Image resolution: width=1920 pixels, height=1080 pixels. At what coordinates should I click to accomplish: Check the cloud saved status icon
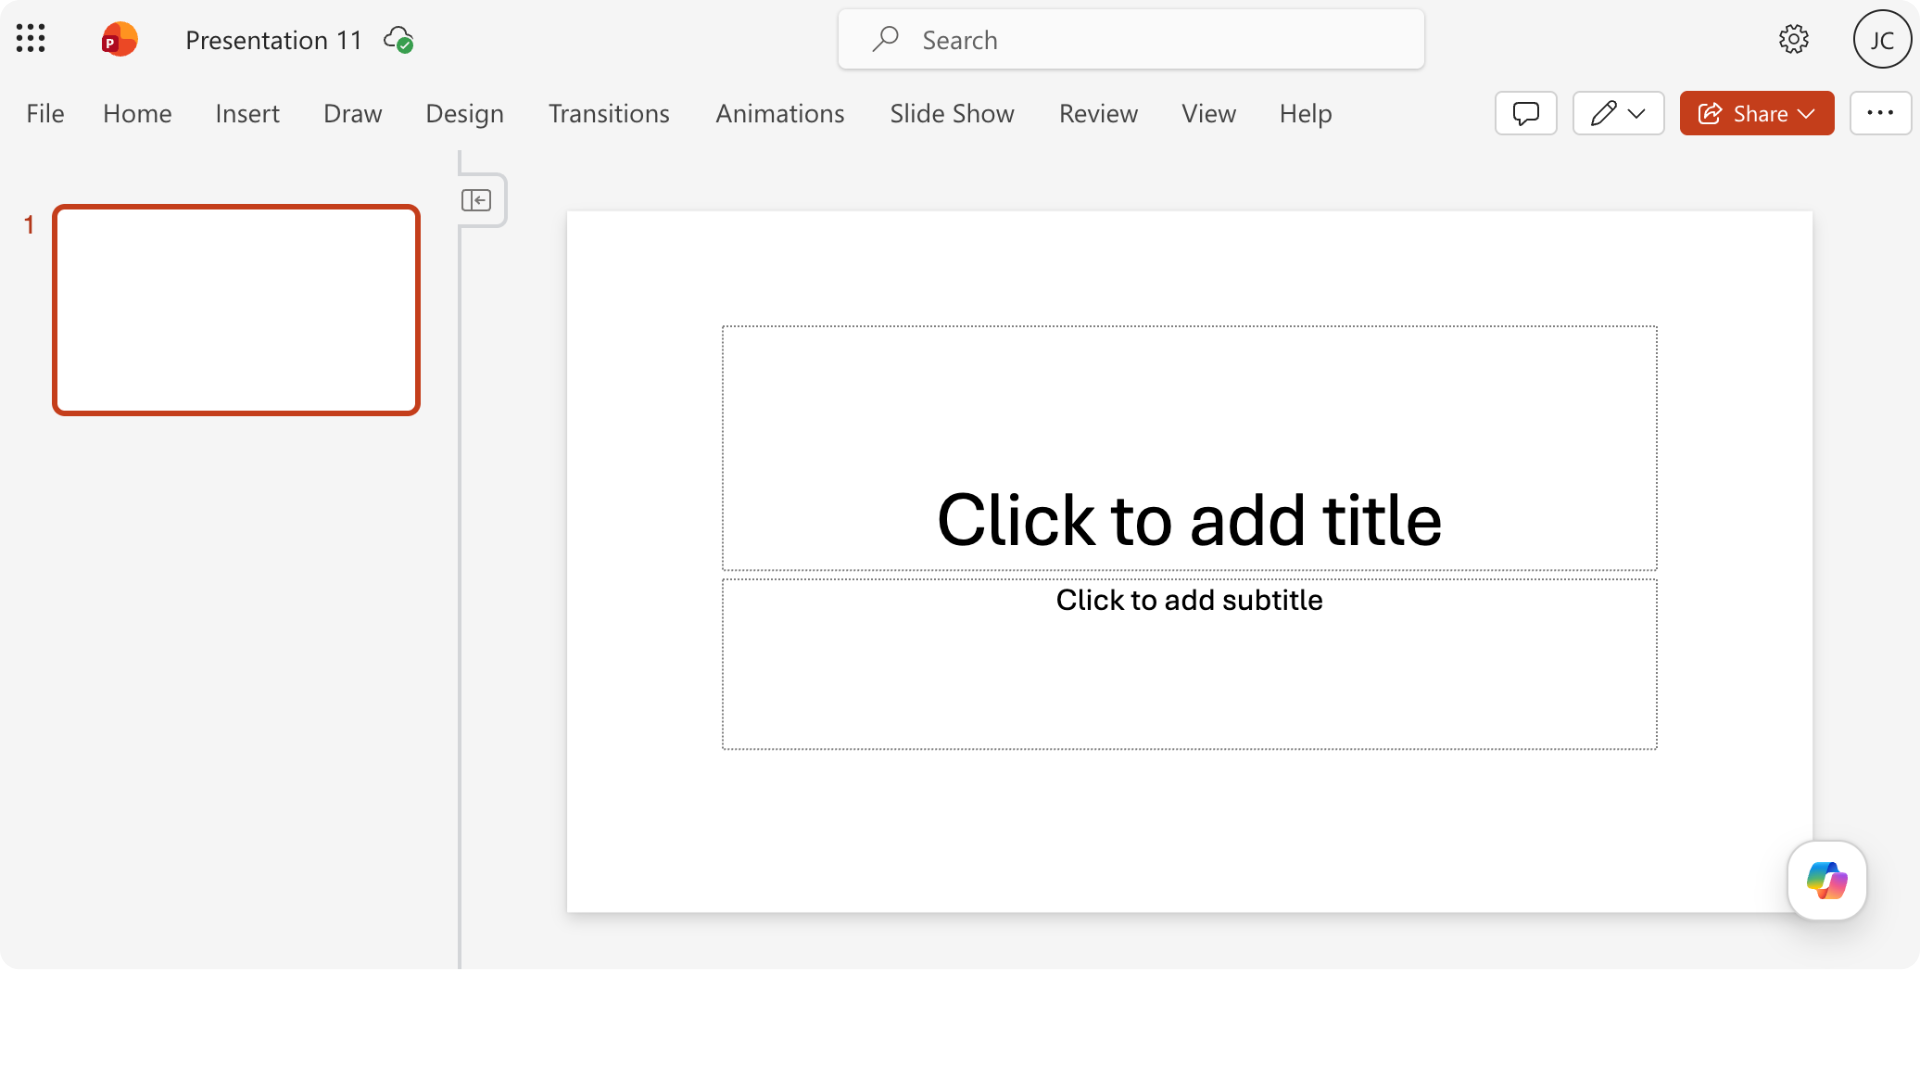398,40
